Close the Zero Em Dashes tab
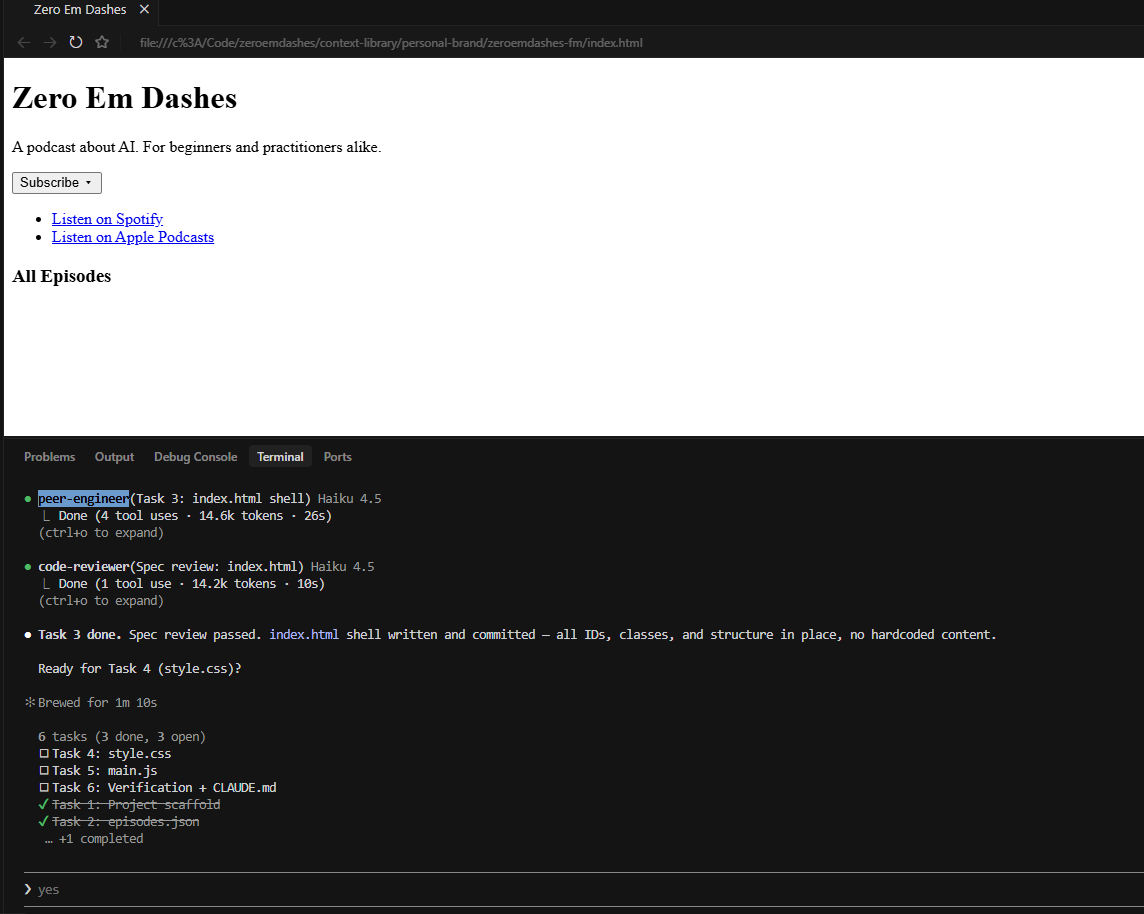1144x914 pixels. (144, 9)
